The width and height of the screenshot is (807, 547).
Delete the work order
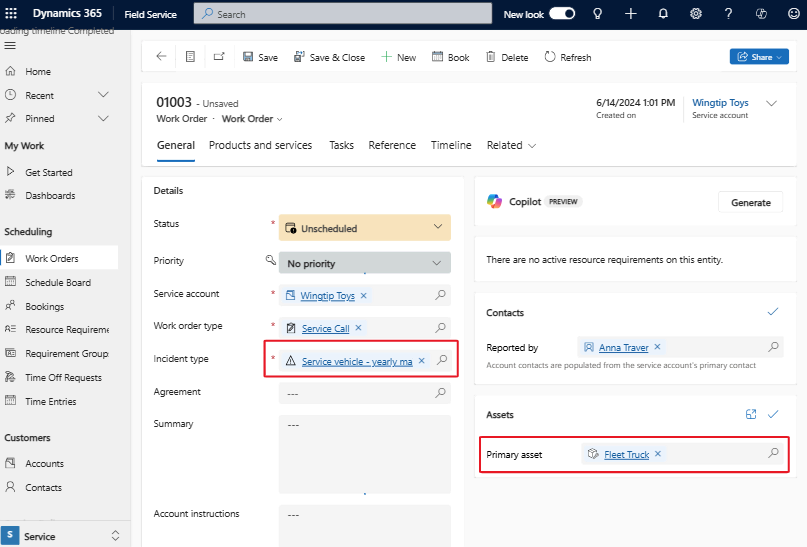(x=507, y=57)
